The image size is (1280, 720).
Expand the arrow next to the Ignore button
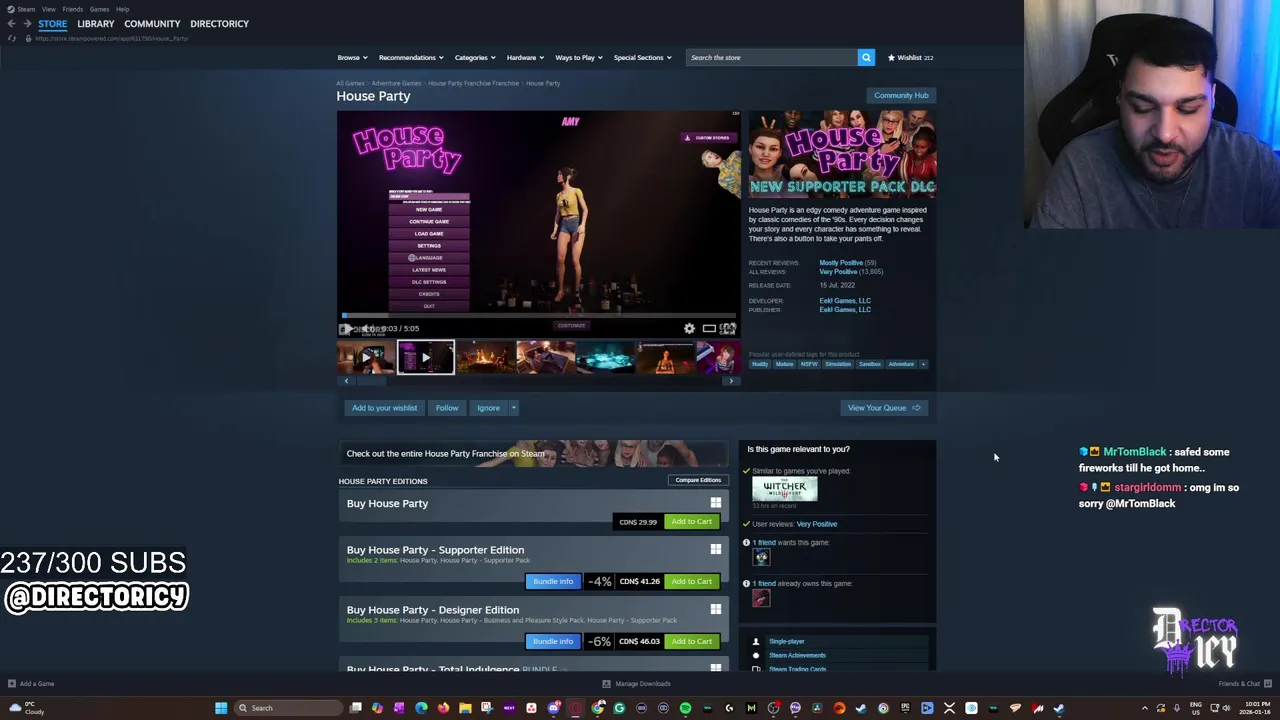coord(513,408)
